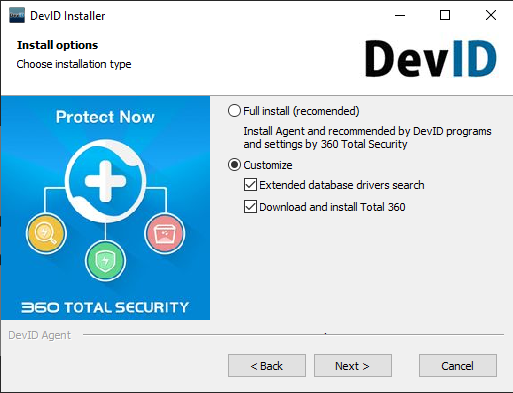Image resolution: width=513 pixels, height=393 pixels.
Task: Click the Next button
Action: tap(353, 366)
